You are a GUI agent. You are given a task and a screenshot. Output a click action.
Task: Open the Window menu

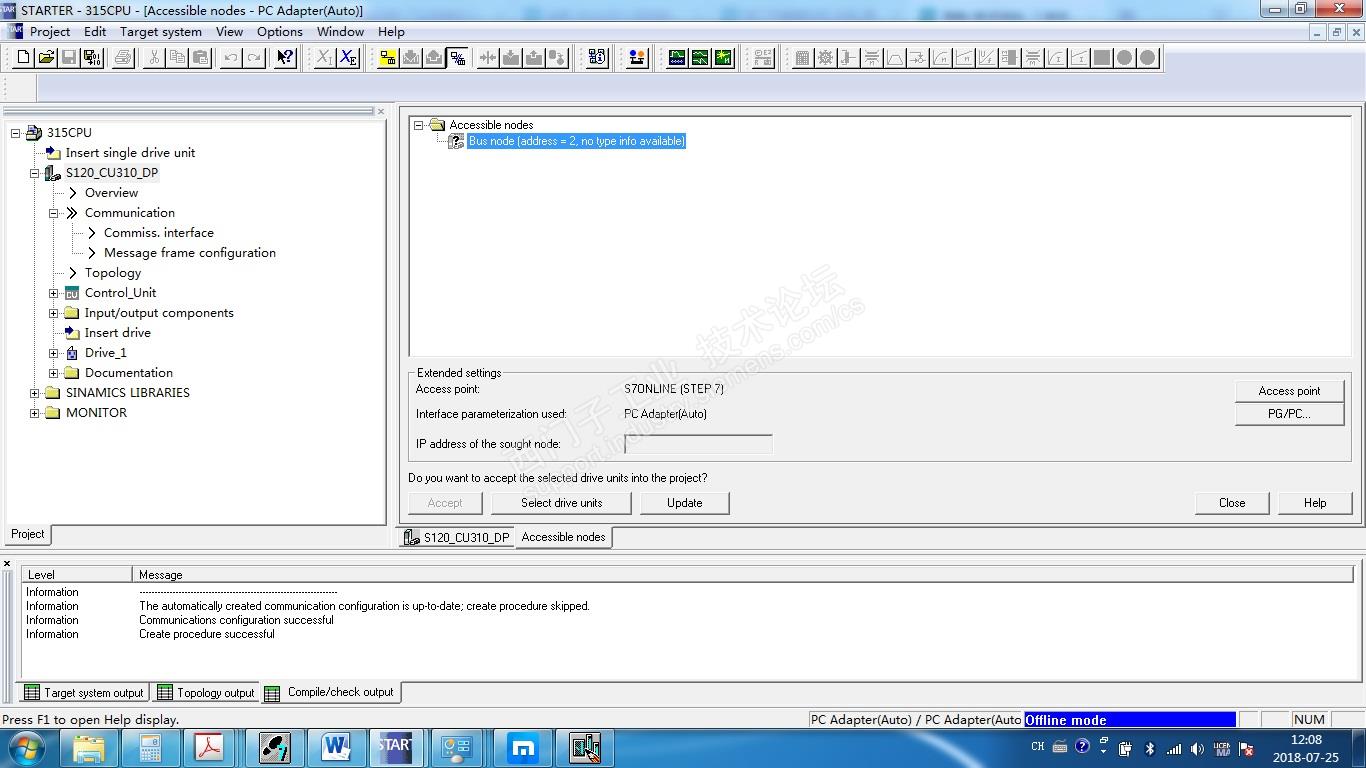(340, 32)
